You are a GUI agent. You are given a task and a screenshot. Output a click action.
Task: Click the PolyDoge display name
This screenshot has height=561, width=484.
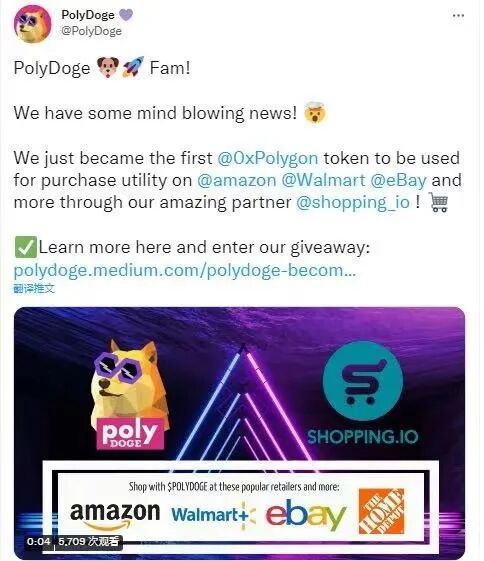[88, 15]
